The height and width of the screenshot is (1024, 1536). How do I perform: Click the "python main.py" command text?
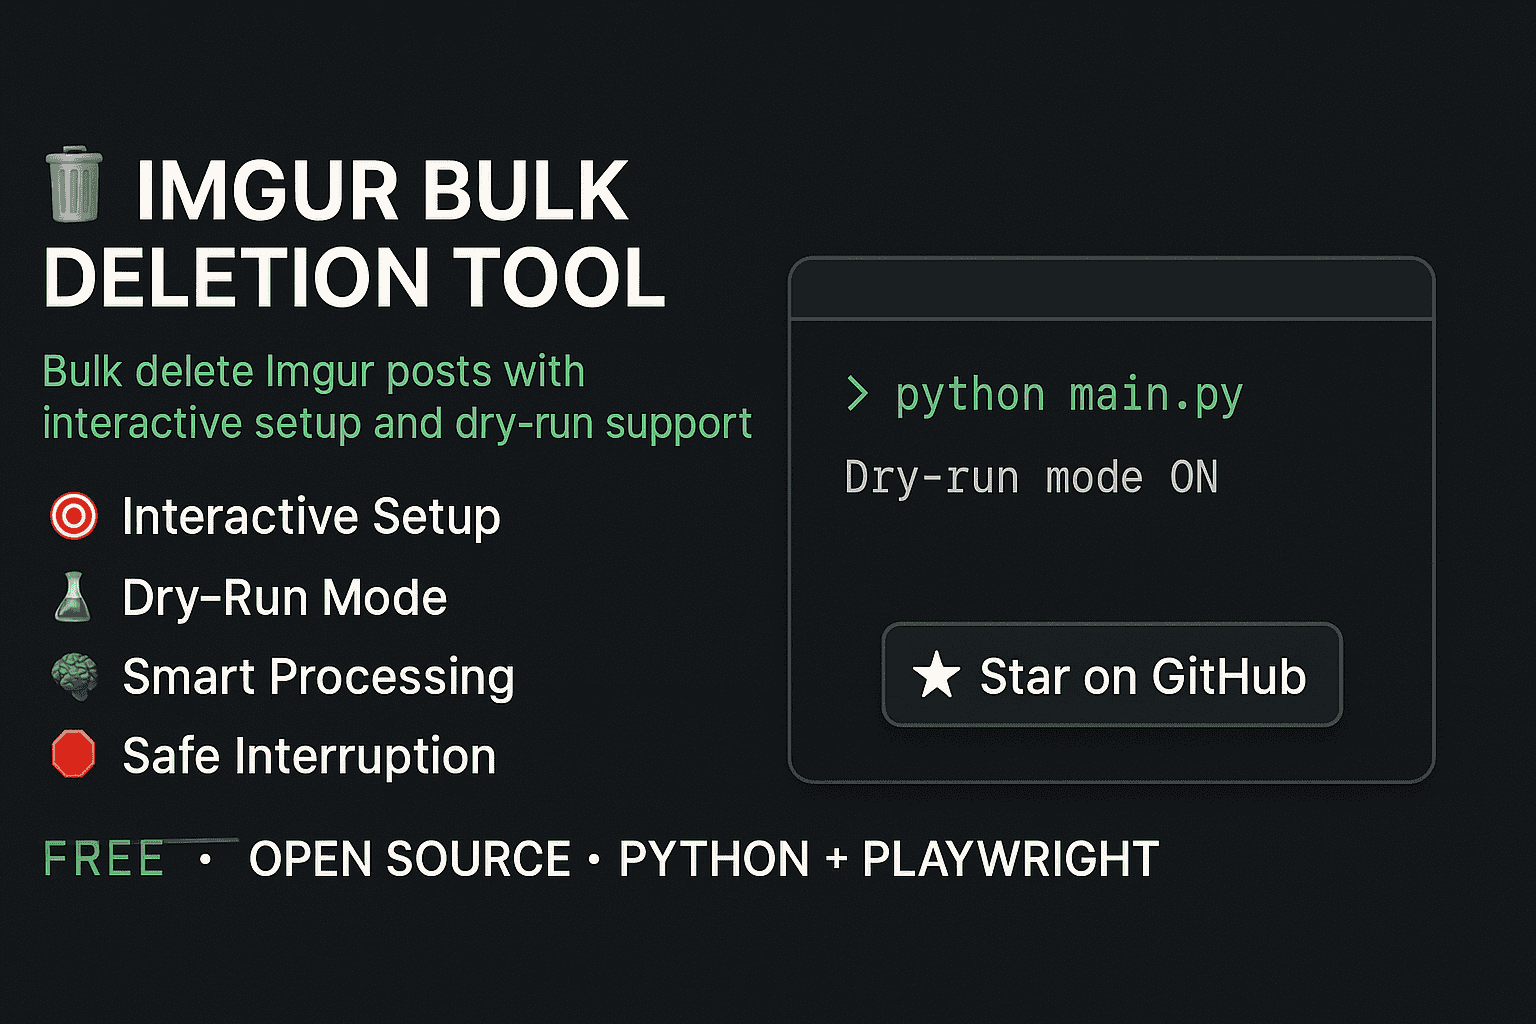(1068, 396)
